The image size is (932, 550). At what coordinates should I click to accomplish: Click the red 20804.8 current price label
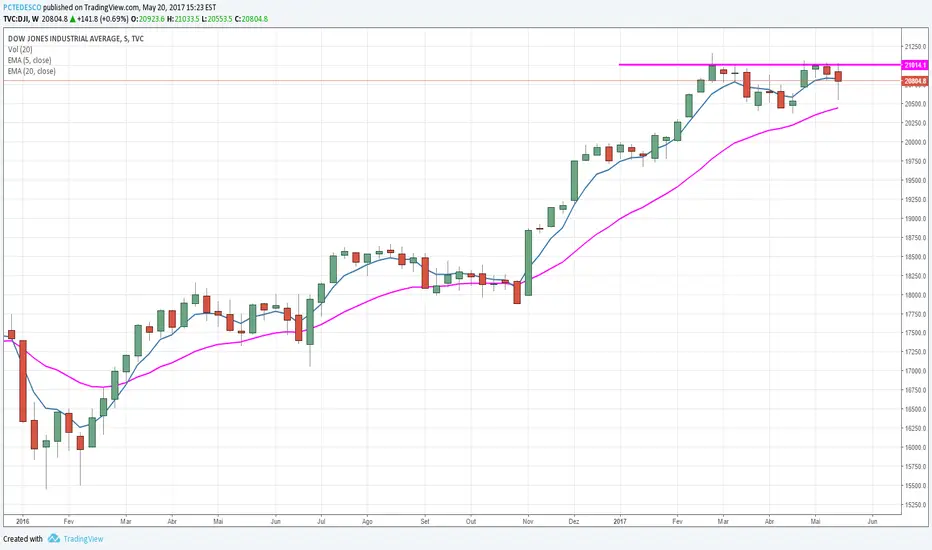point(915,81)
